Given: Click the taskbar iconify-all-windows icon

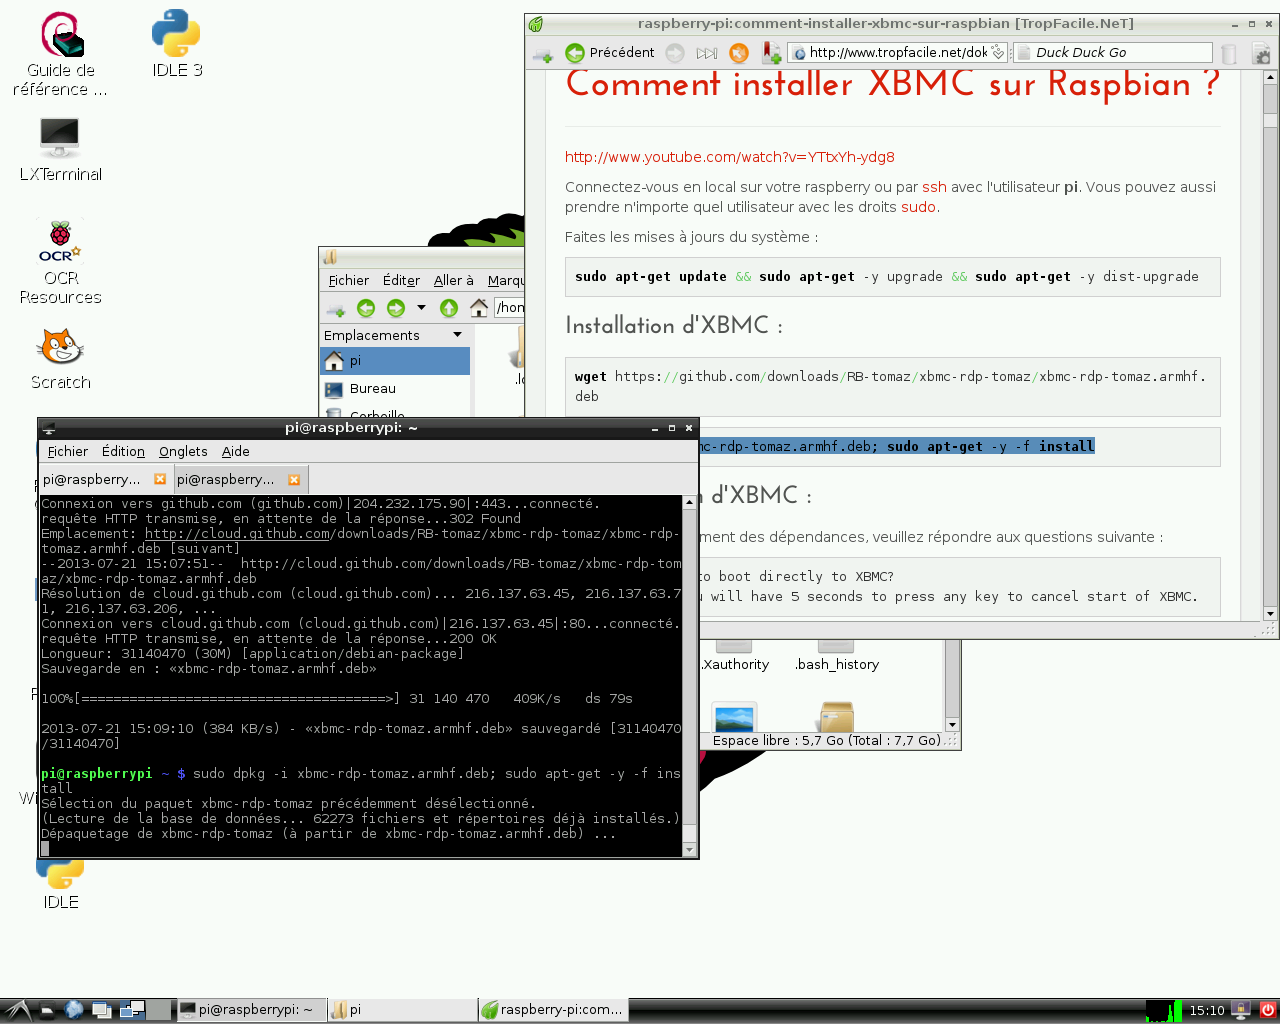Looking at the screenshot, I should [103, 1010].
